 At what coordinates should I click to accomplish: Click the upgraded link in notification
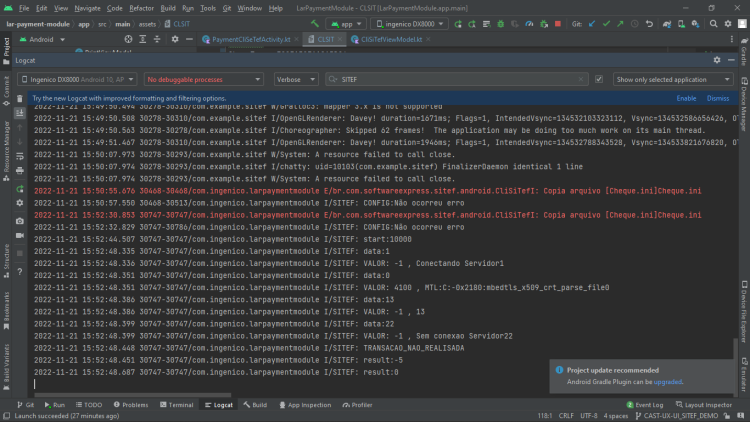coord(668,382)
